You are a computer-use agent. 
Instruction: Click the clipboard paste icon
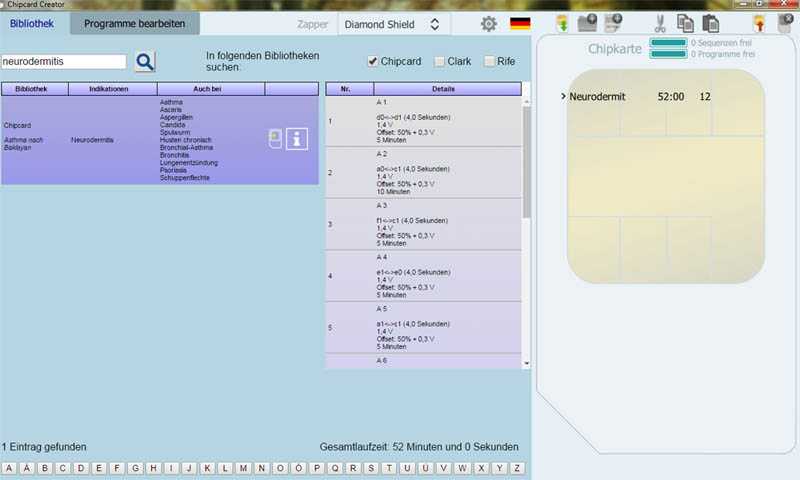pos(711,23)
